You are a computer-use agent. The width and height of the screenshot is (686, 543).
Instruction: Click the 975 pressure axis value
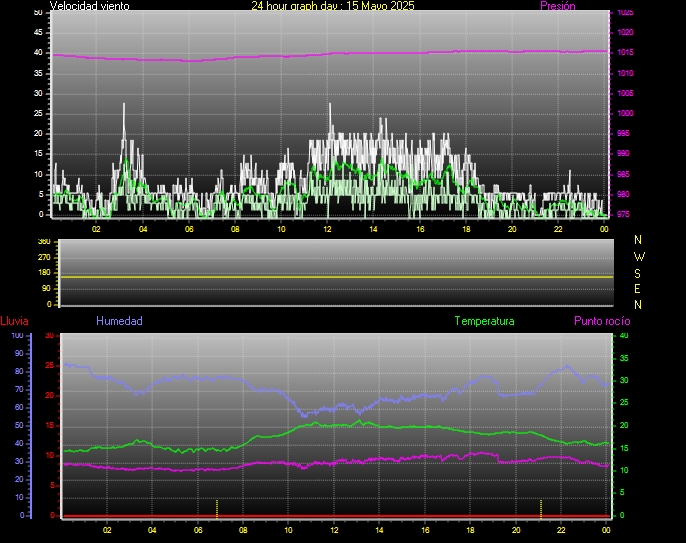[623, 214]
